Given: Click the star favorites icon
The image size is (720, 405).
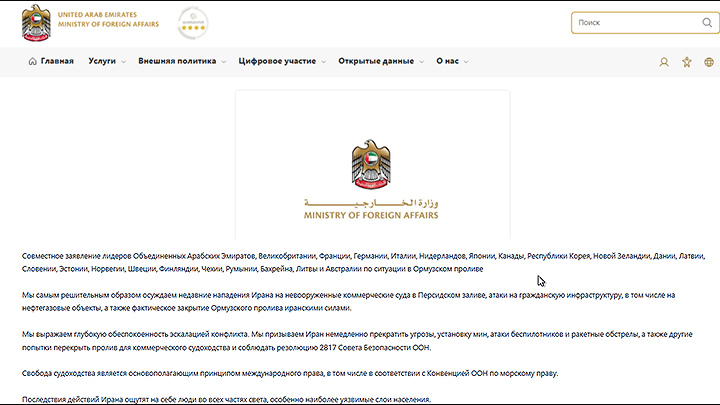Looking at the screenshot, I should coord(686,62).
